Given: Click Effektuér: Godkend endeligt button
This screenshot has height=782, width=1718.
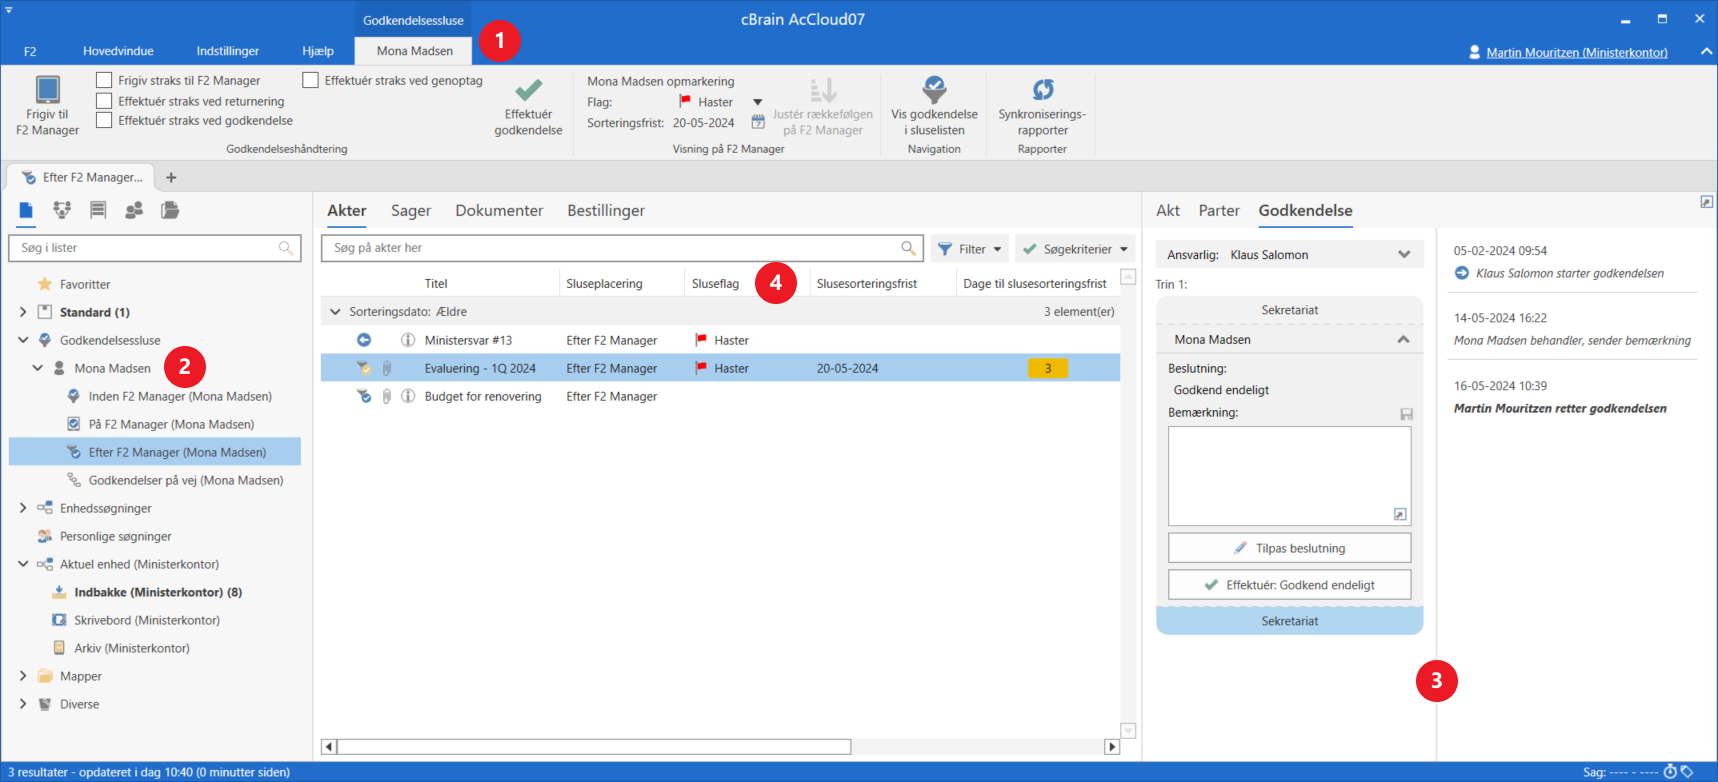Looking at the screenshot, I should (1290, 585).
